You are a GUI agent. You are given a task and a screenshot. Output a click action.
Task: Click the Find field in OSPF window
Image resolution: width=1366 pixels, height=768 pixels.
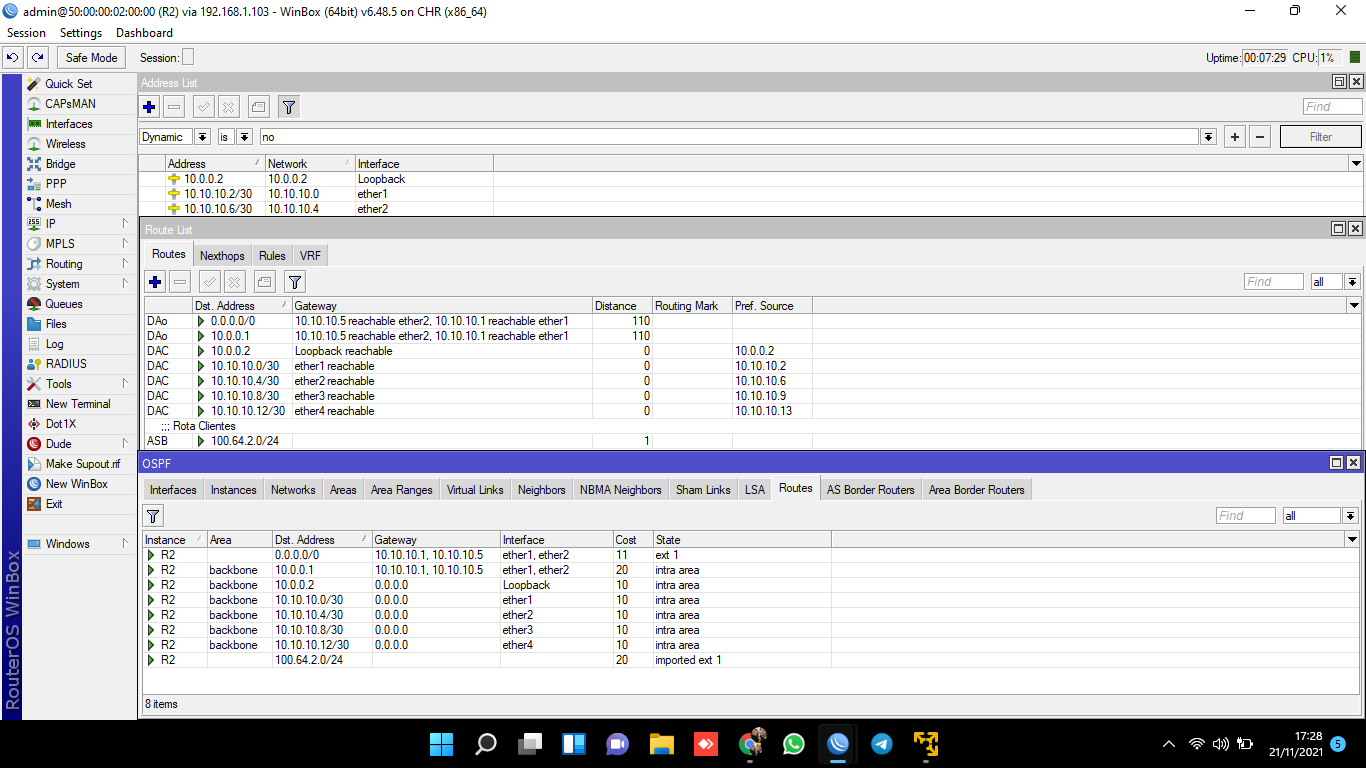(1246, 516)
